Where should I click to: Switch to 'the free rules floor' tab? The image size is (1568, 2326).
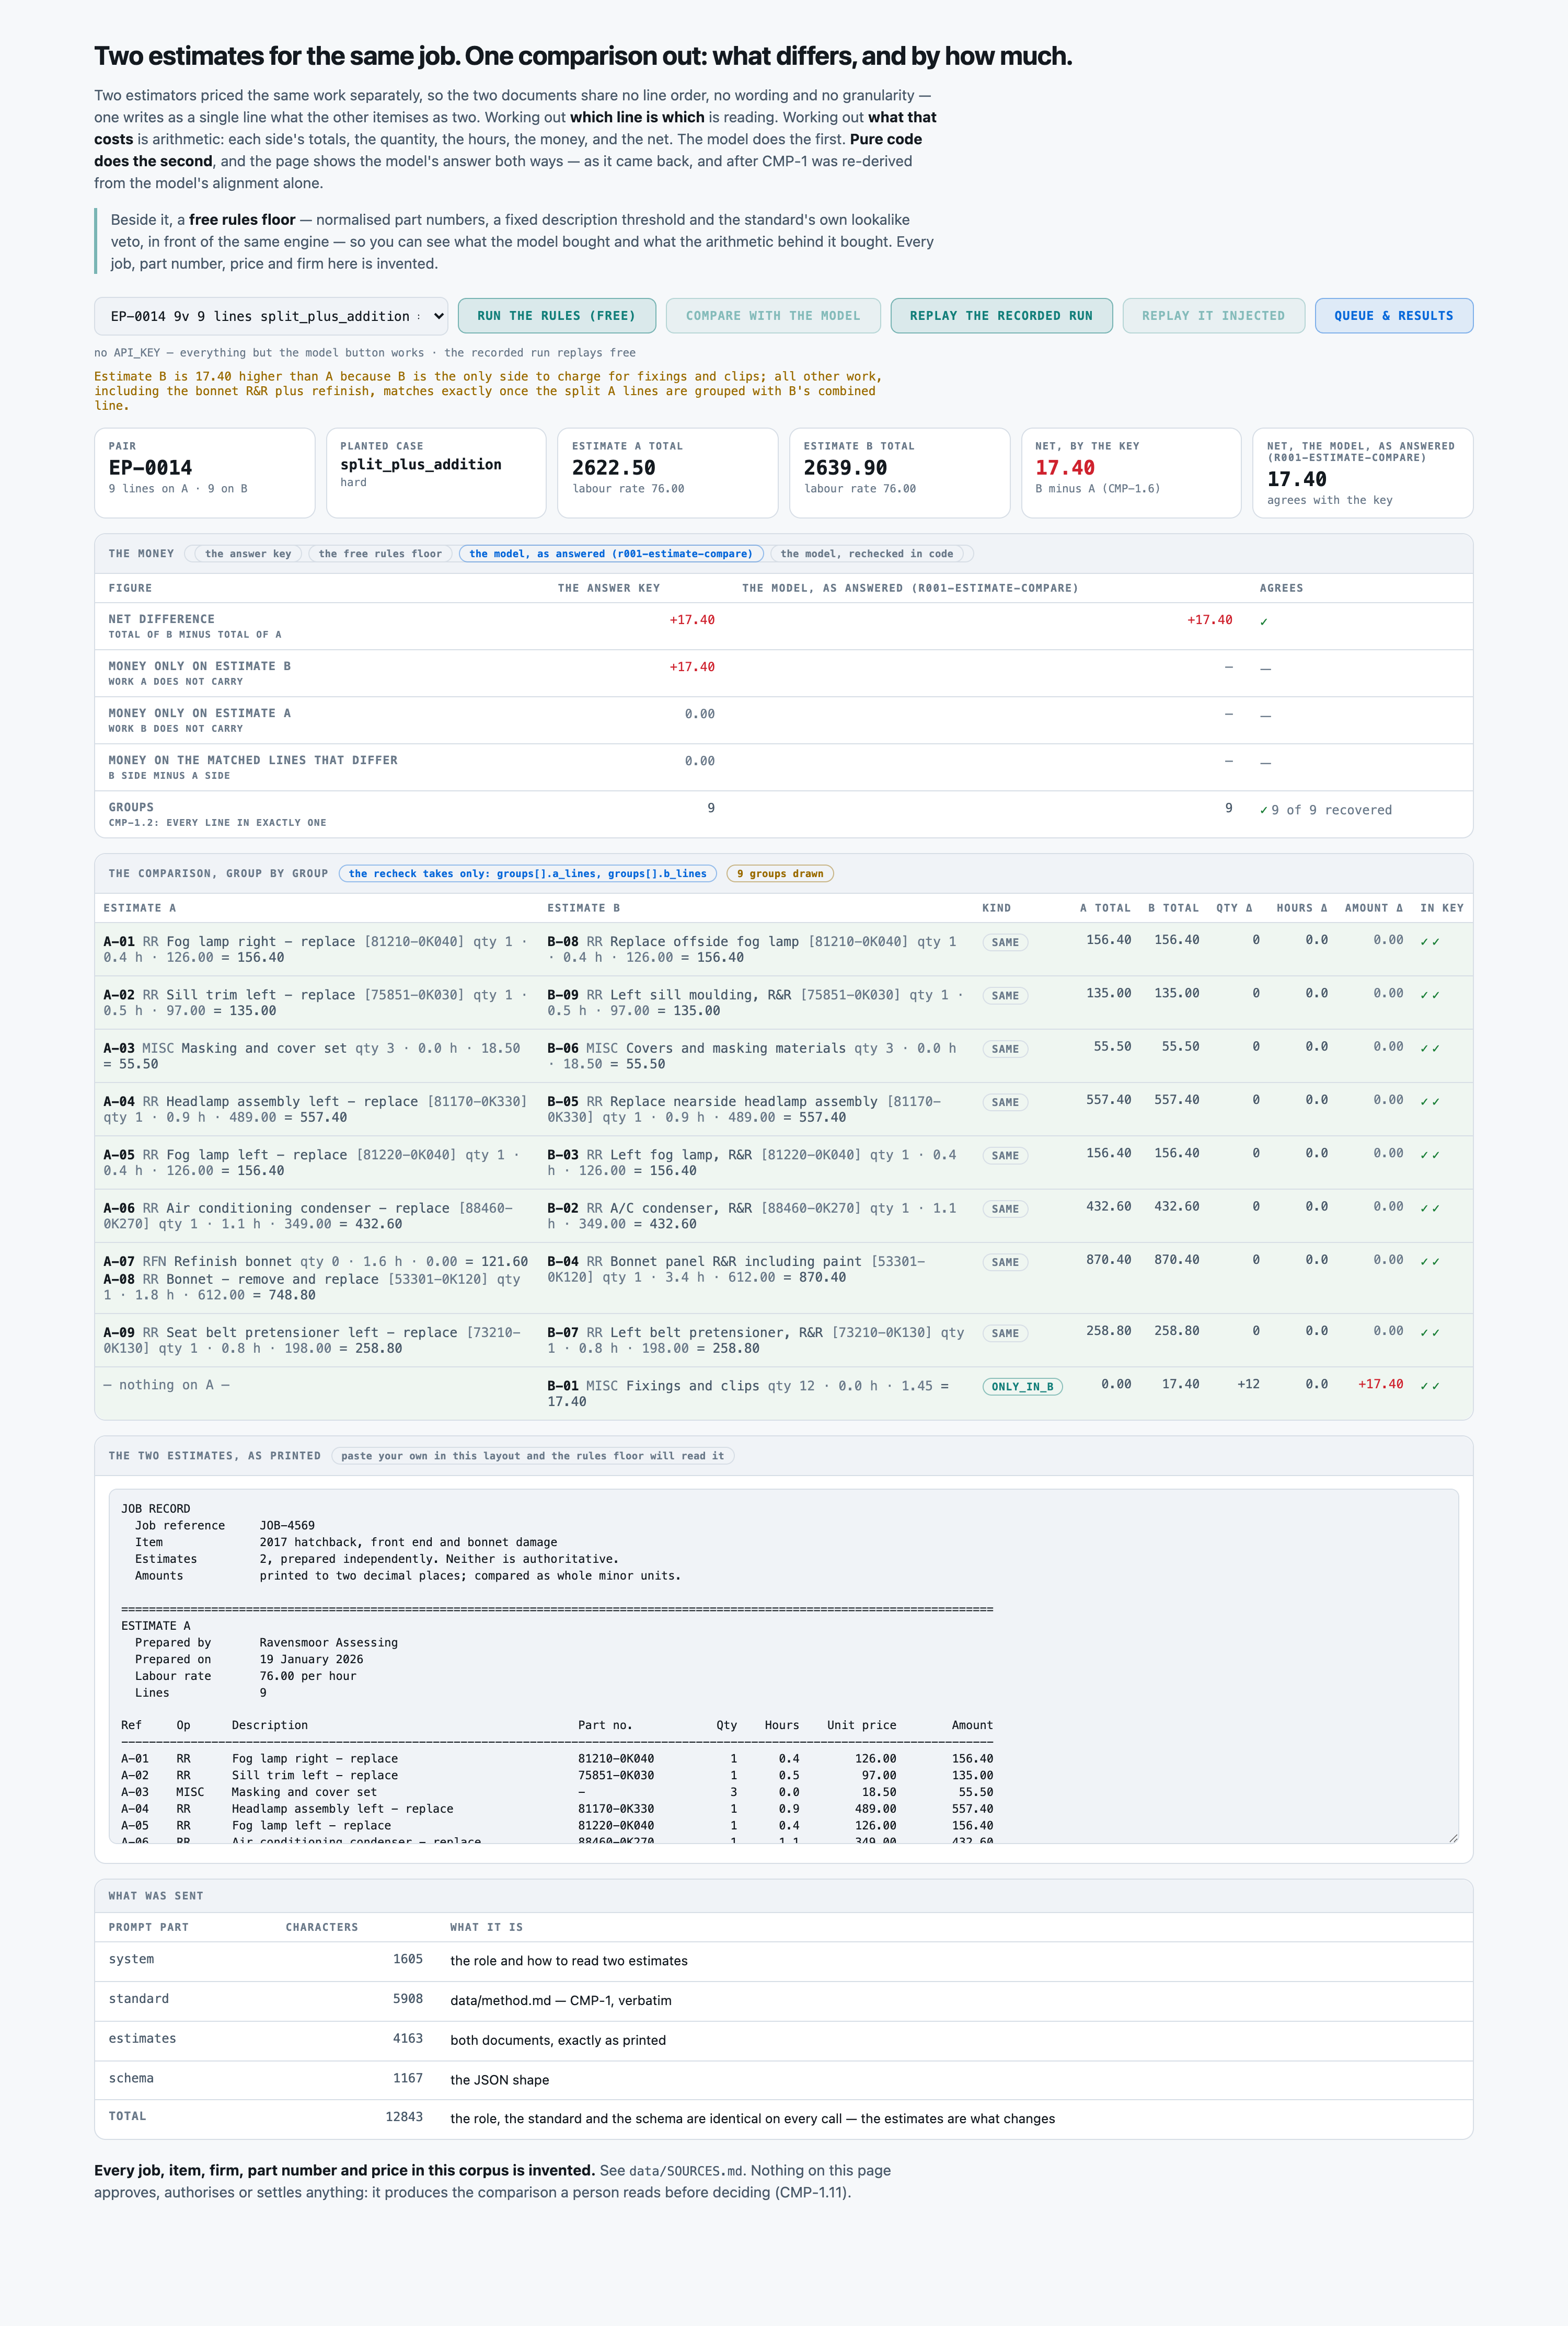(x=380, y=554)
